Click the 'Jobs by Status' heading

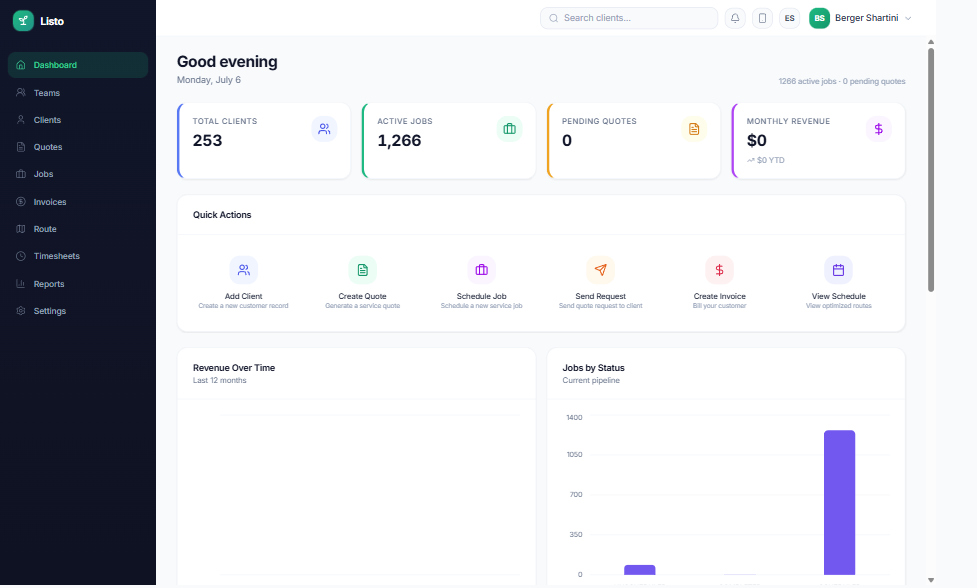point(593,368)
